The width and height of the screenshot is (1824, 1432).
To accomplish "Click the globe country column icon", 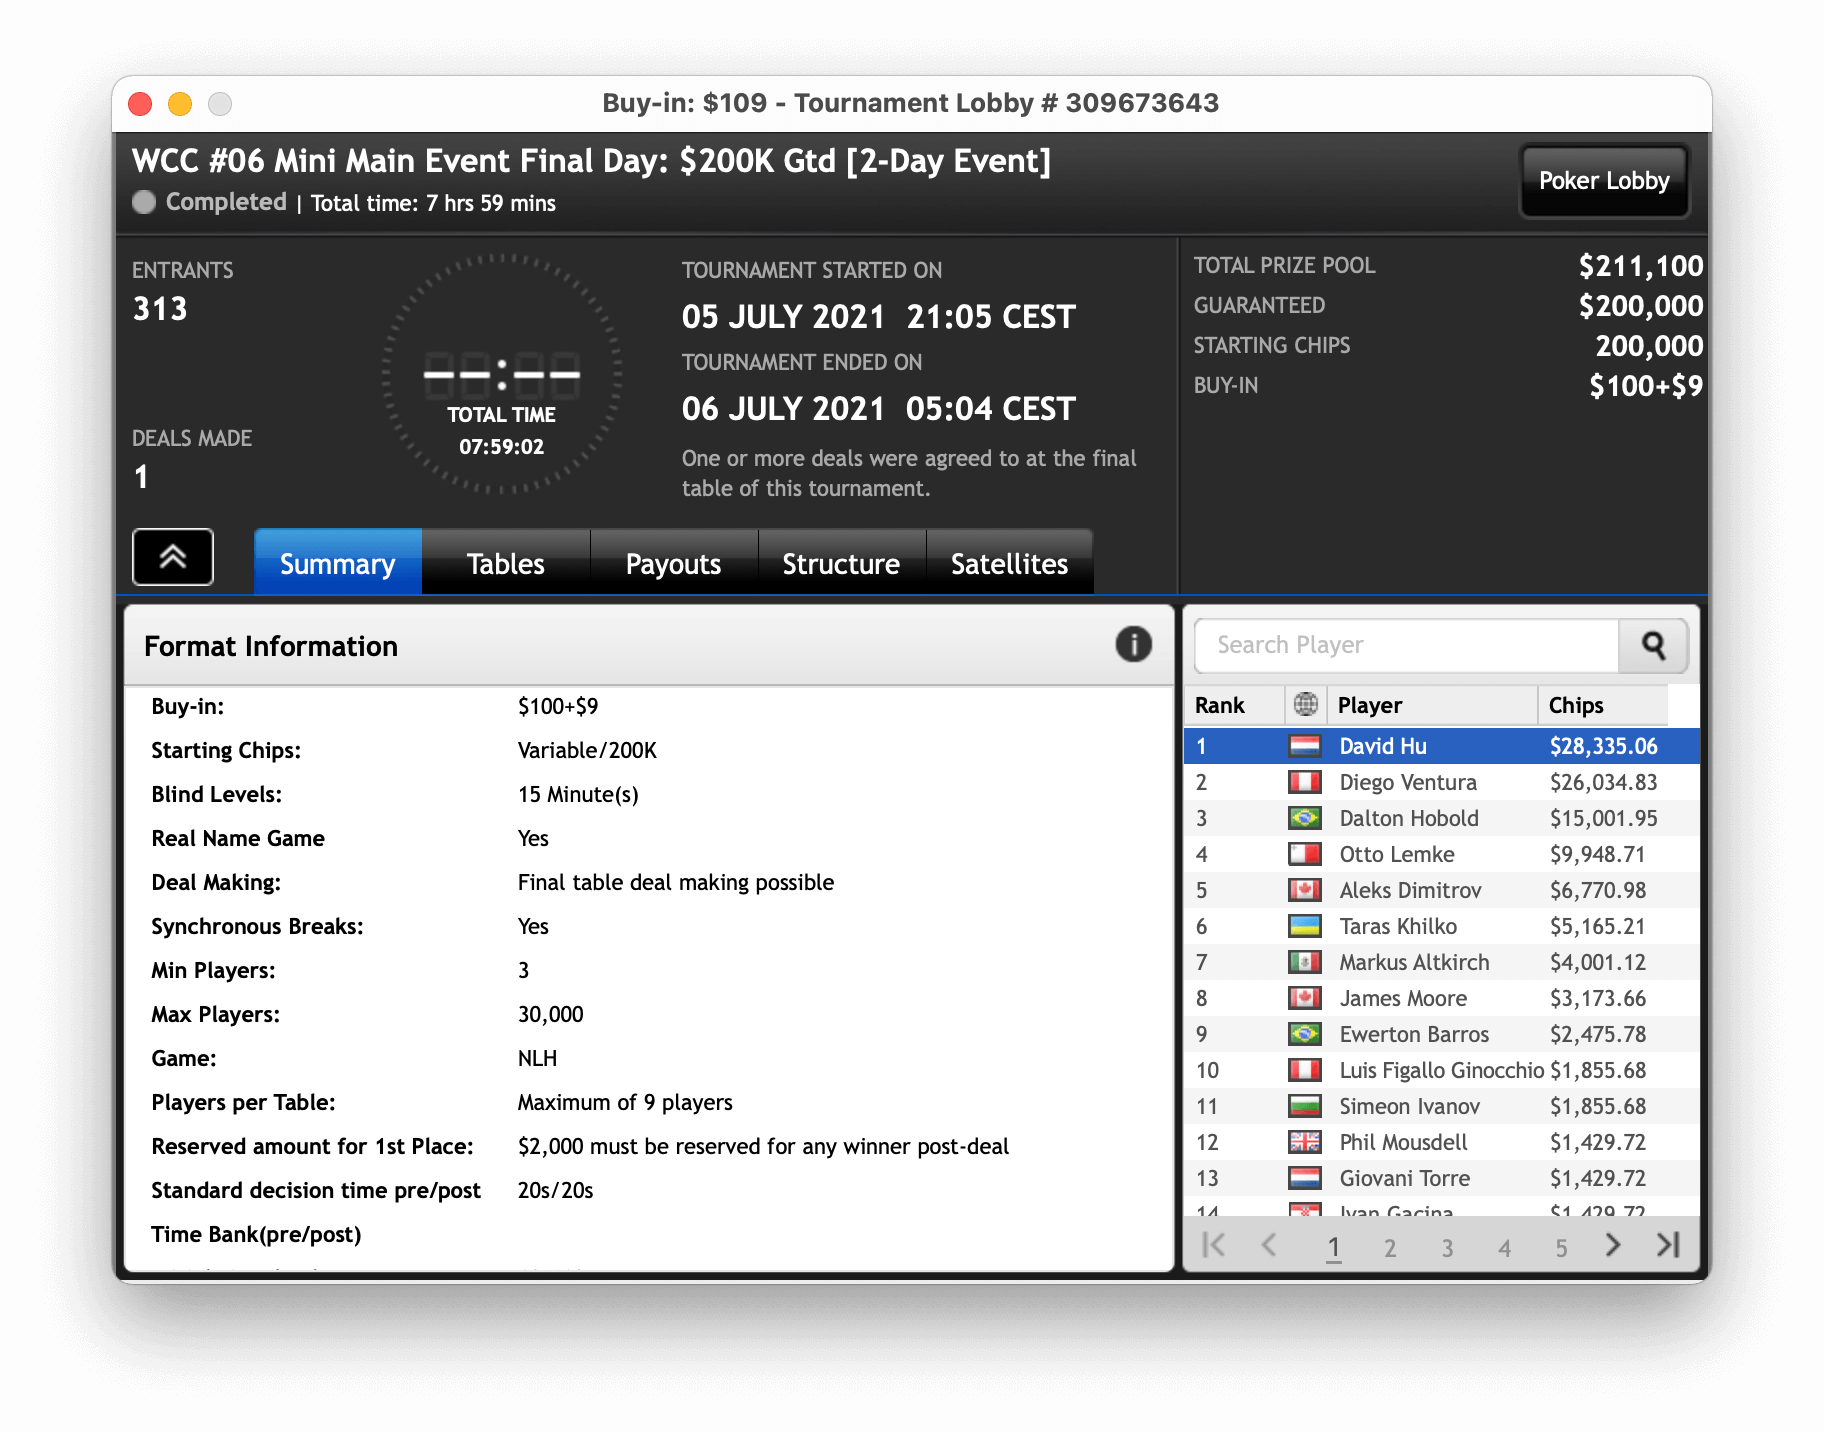I will pyautogui.click(x=1305, y=705).
